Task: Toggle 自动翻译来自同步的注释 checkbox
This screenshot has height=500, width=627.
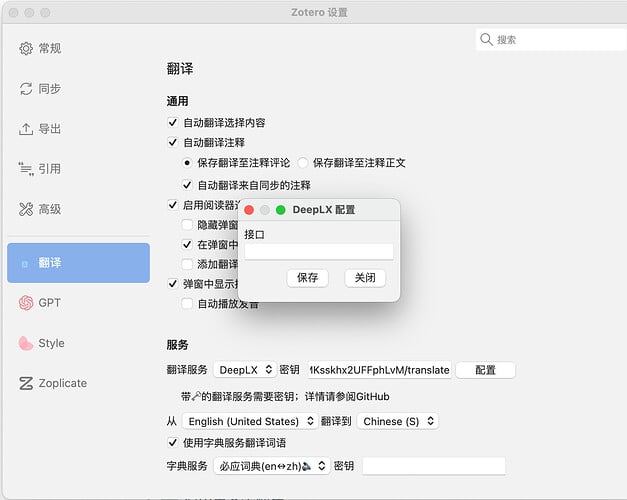Action: tap(187, 185)
